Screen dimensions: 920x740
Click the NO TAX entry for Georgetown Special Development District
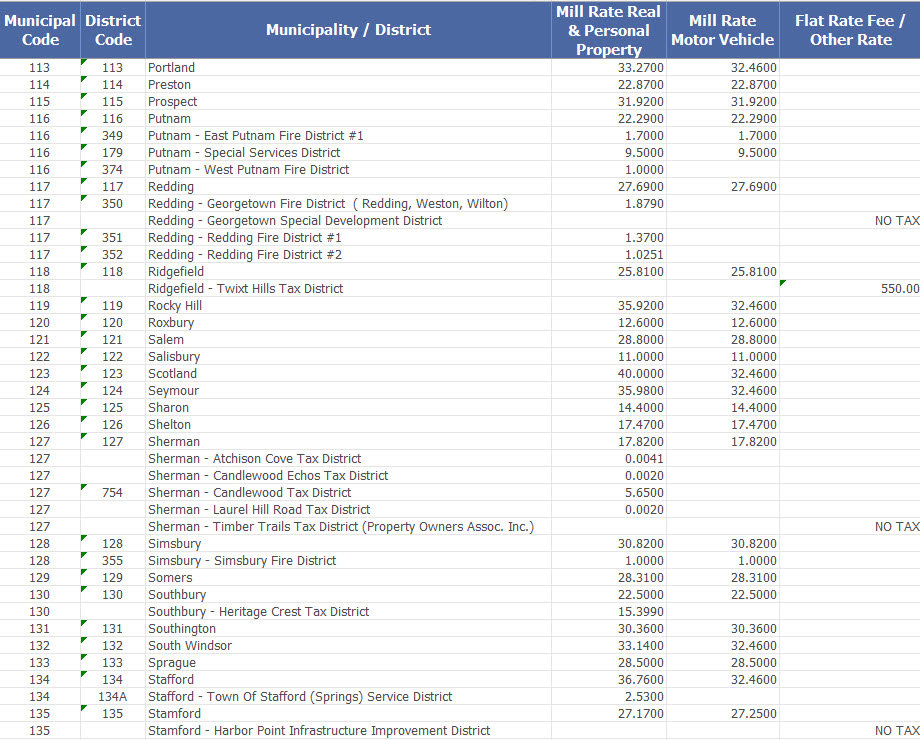(895, 220)
